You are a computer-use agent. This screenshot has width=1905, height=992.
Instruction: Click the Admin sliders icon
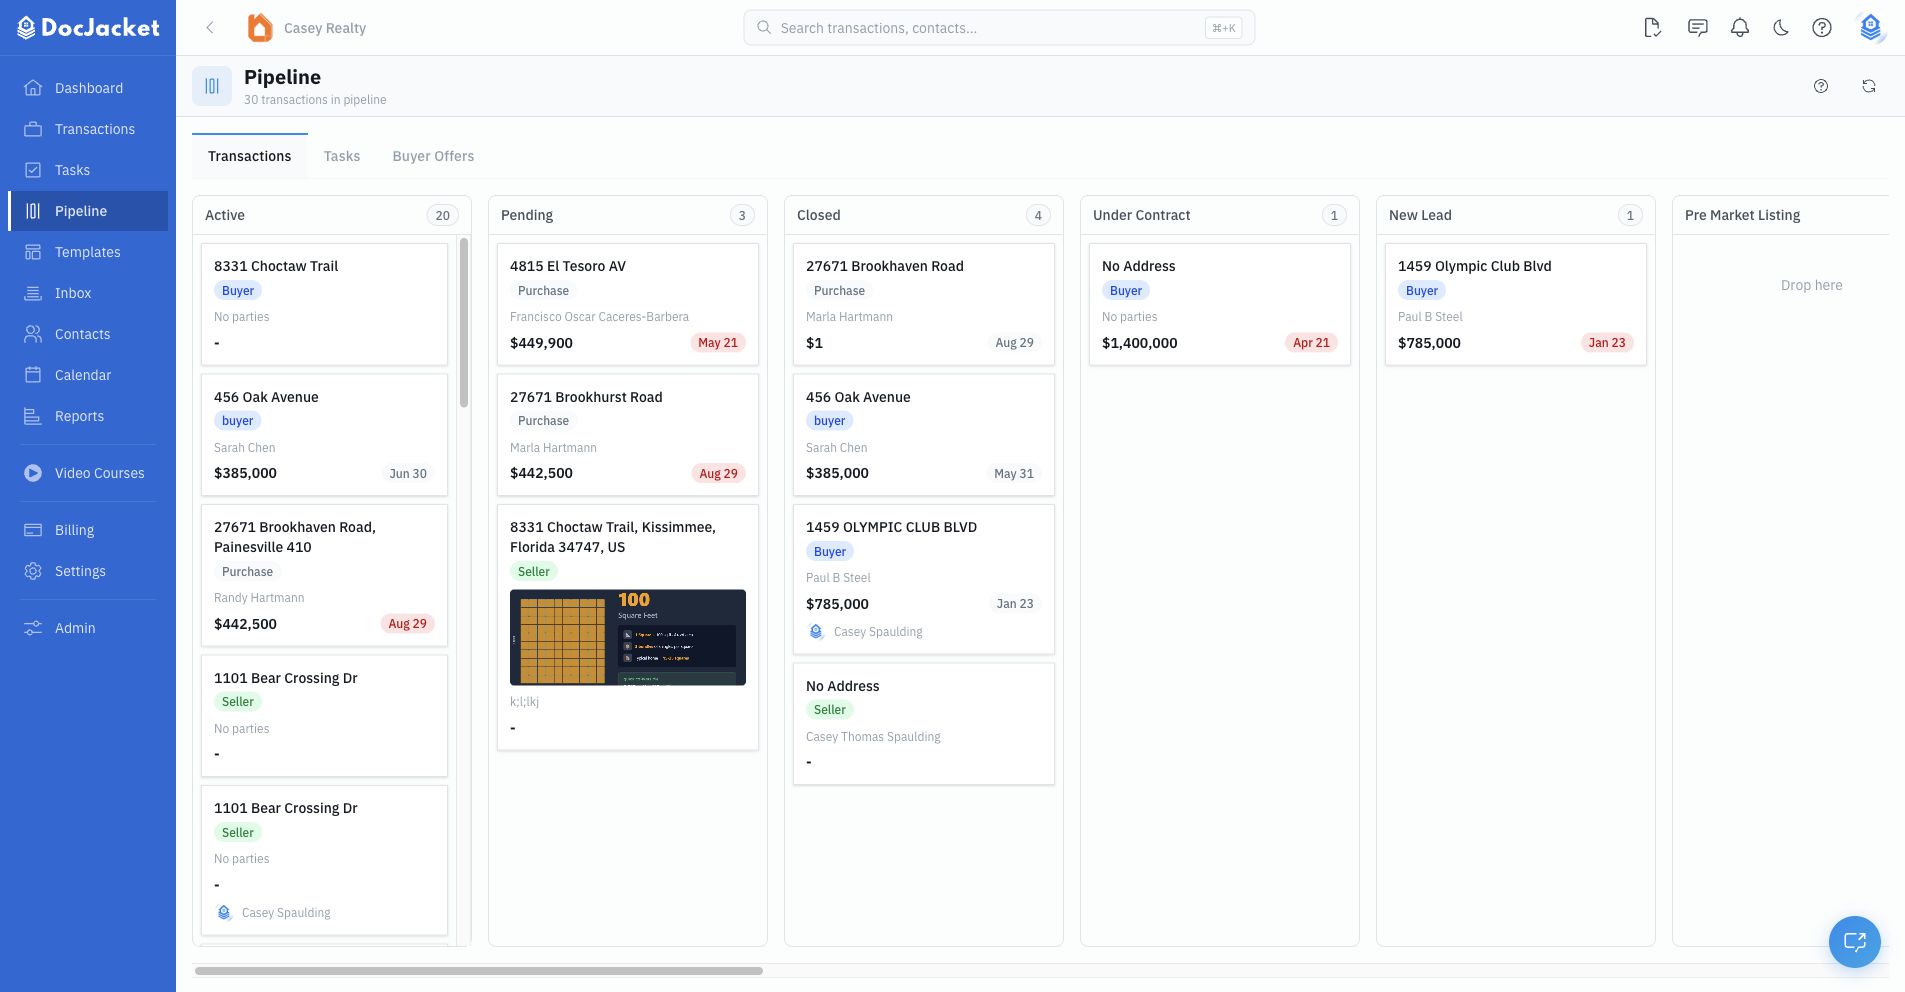33,628
